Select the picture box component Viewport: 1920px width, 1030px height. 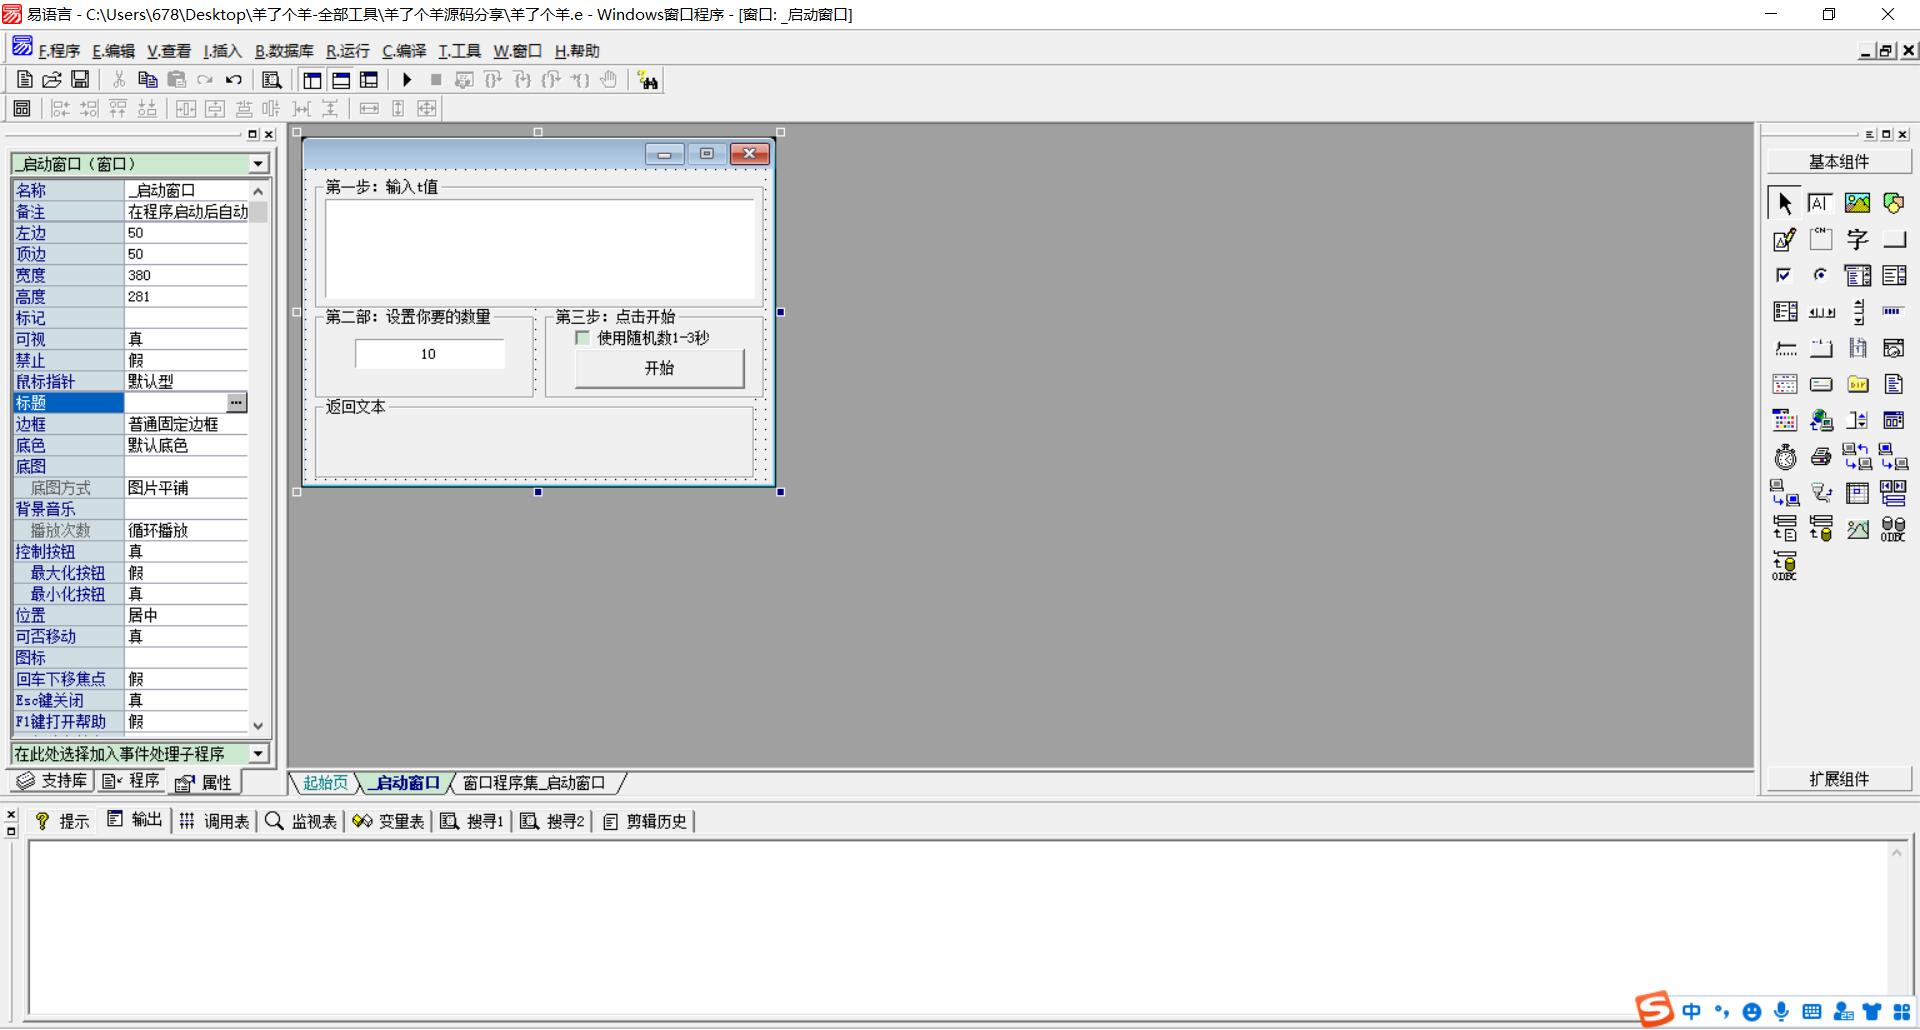pos(1857,203)
